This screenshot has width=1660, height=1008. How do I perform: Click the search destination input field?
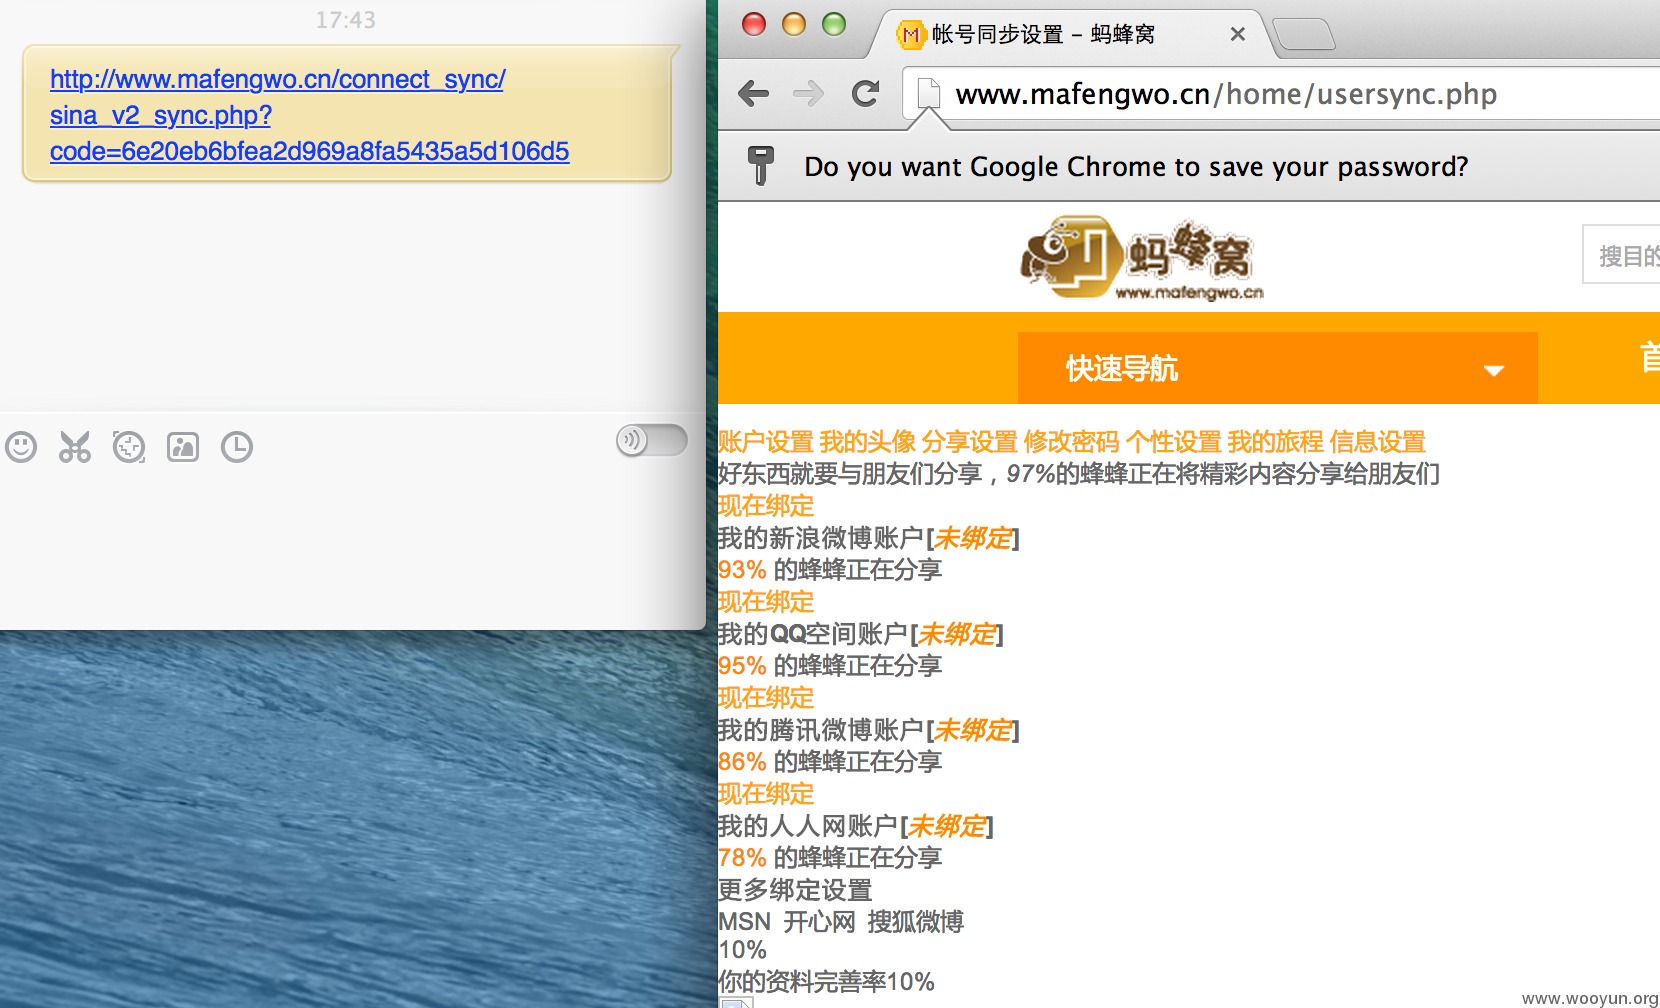tap(1621, 255)
